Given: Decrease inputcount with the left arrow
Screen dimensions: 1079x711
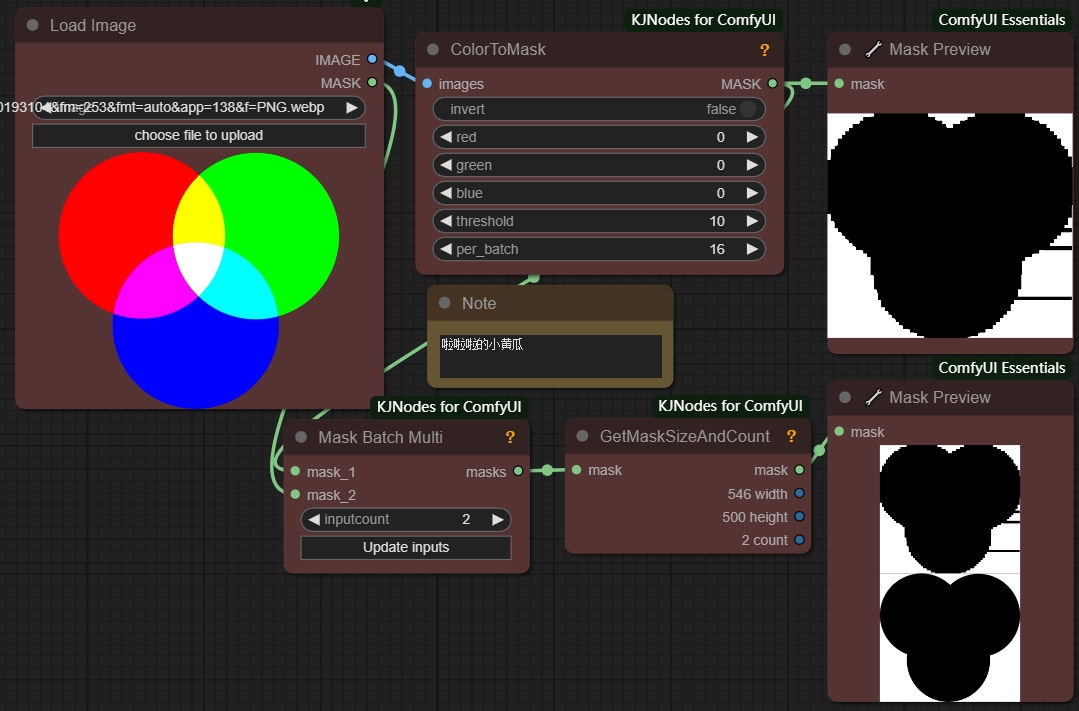Looking at the screenshot, I should (x=314, y=520).
